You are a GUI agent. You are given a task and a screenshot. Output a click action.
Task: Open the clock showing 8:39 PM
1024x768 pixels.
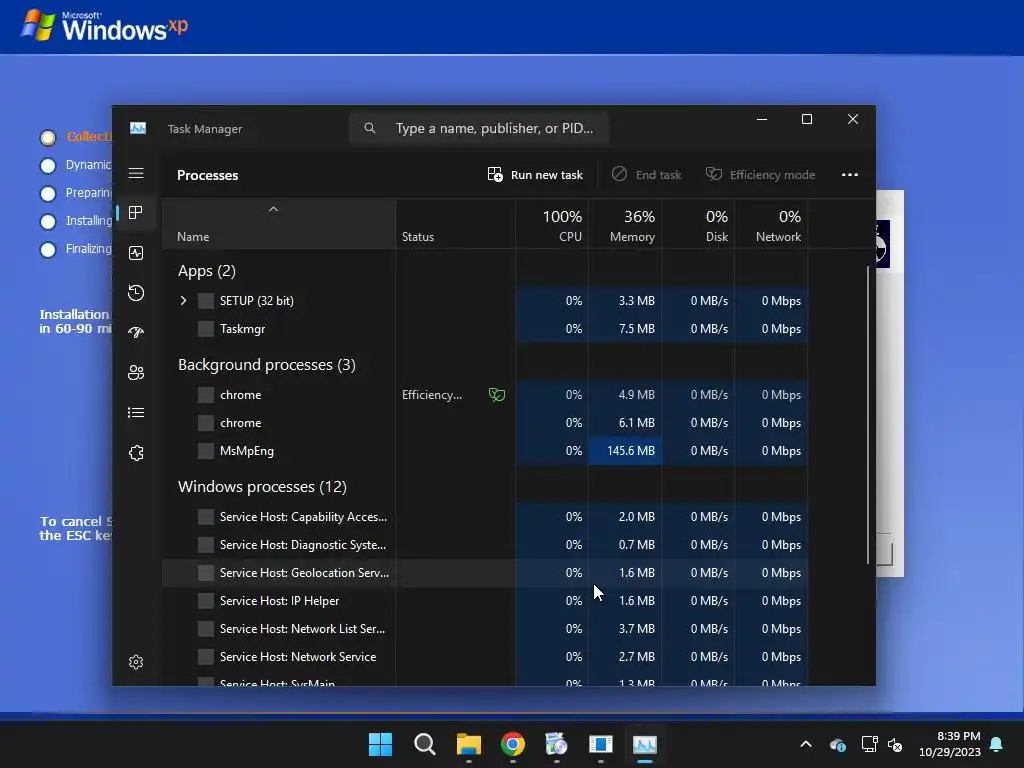[950, 744]
